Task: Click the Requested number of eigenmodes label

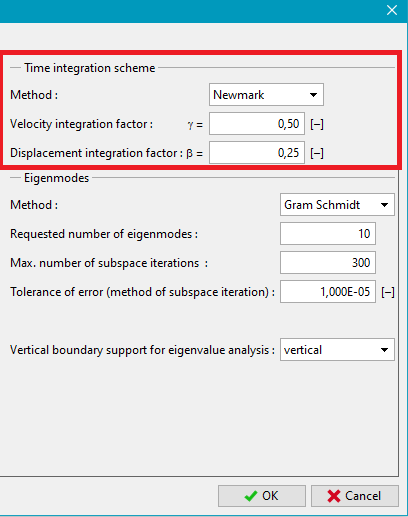Action: [104, 234]
